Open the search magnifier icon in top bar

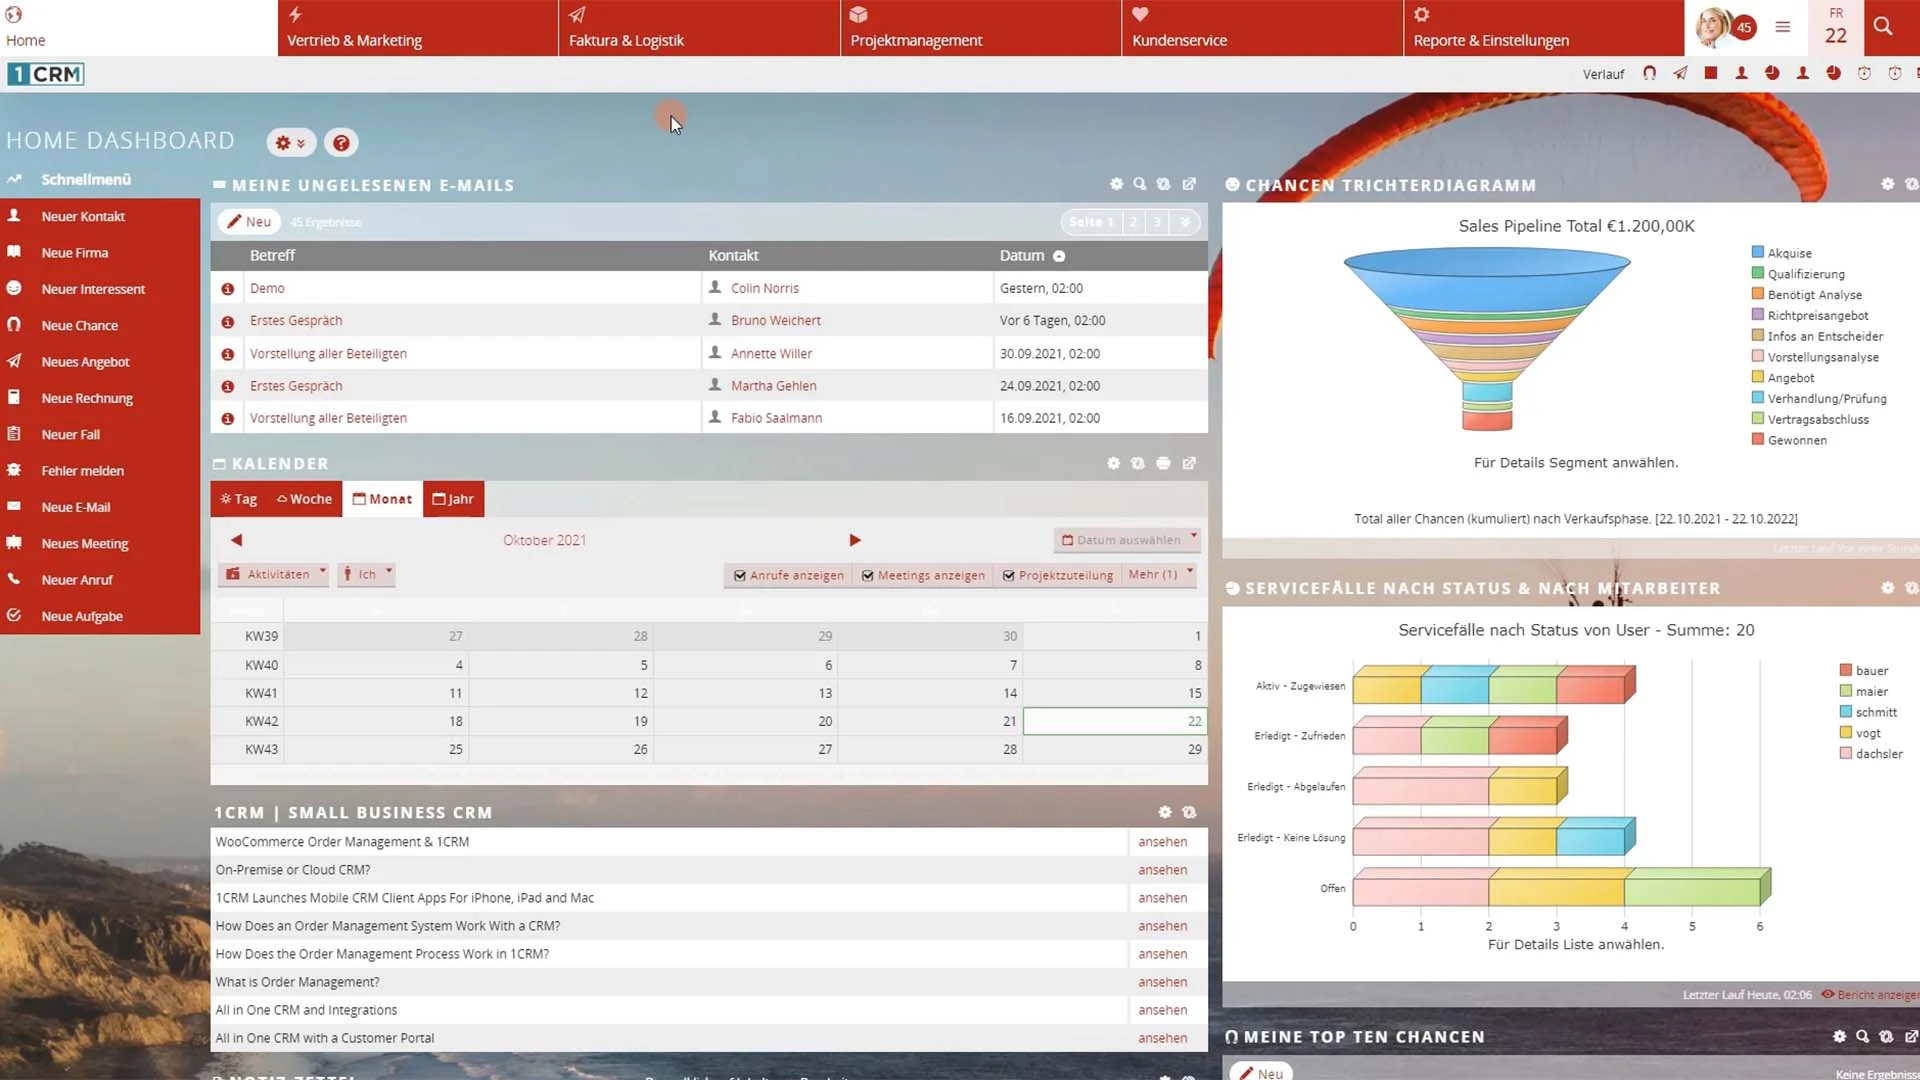1883,27
